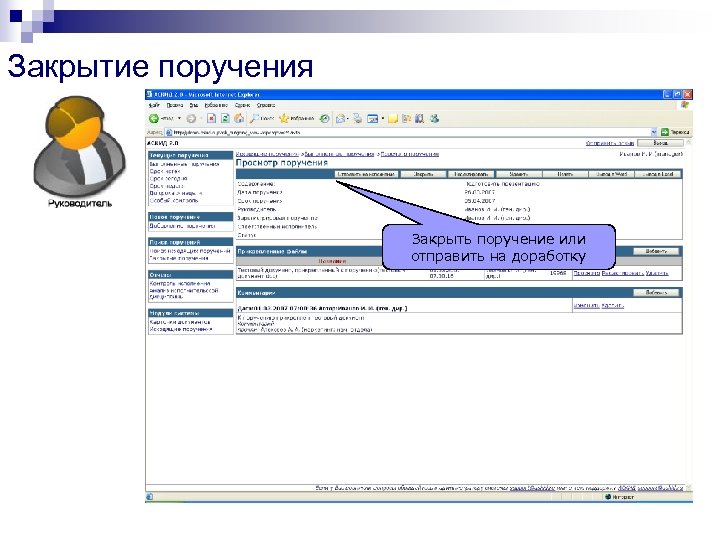Click Изменить link in comment row
The width and height of the screenshot is (720, 540).
(586, 305)
